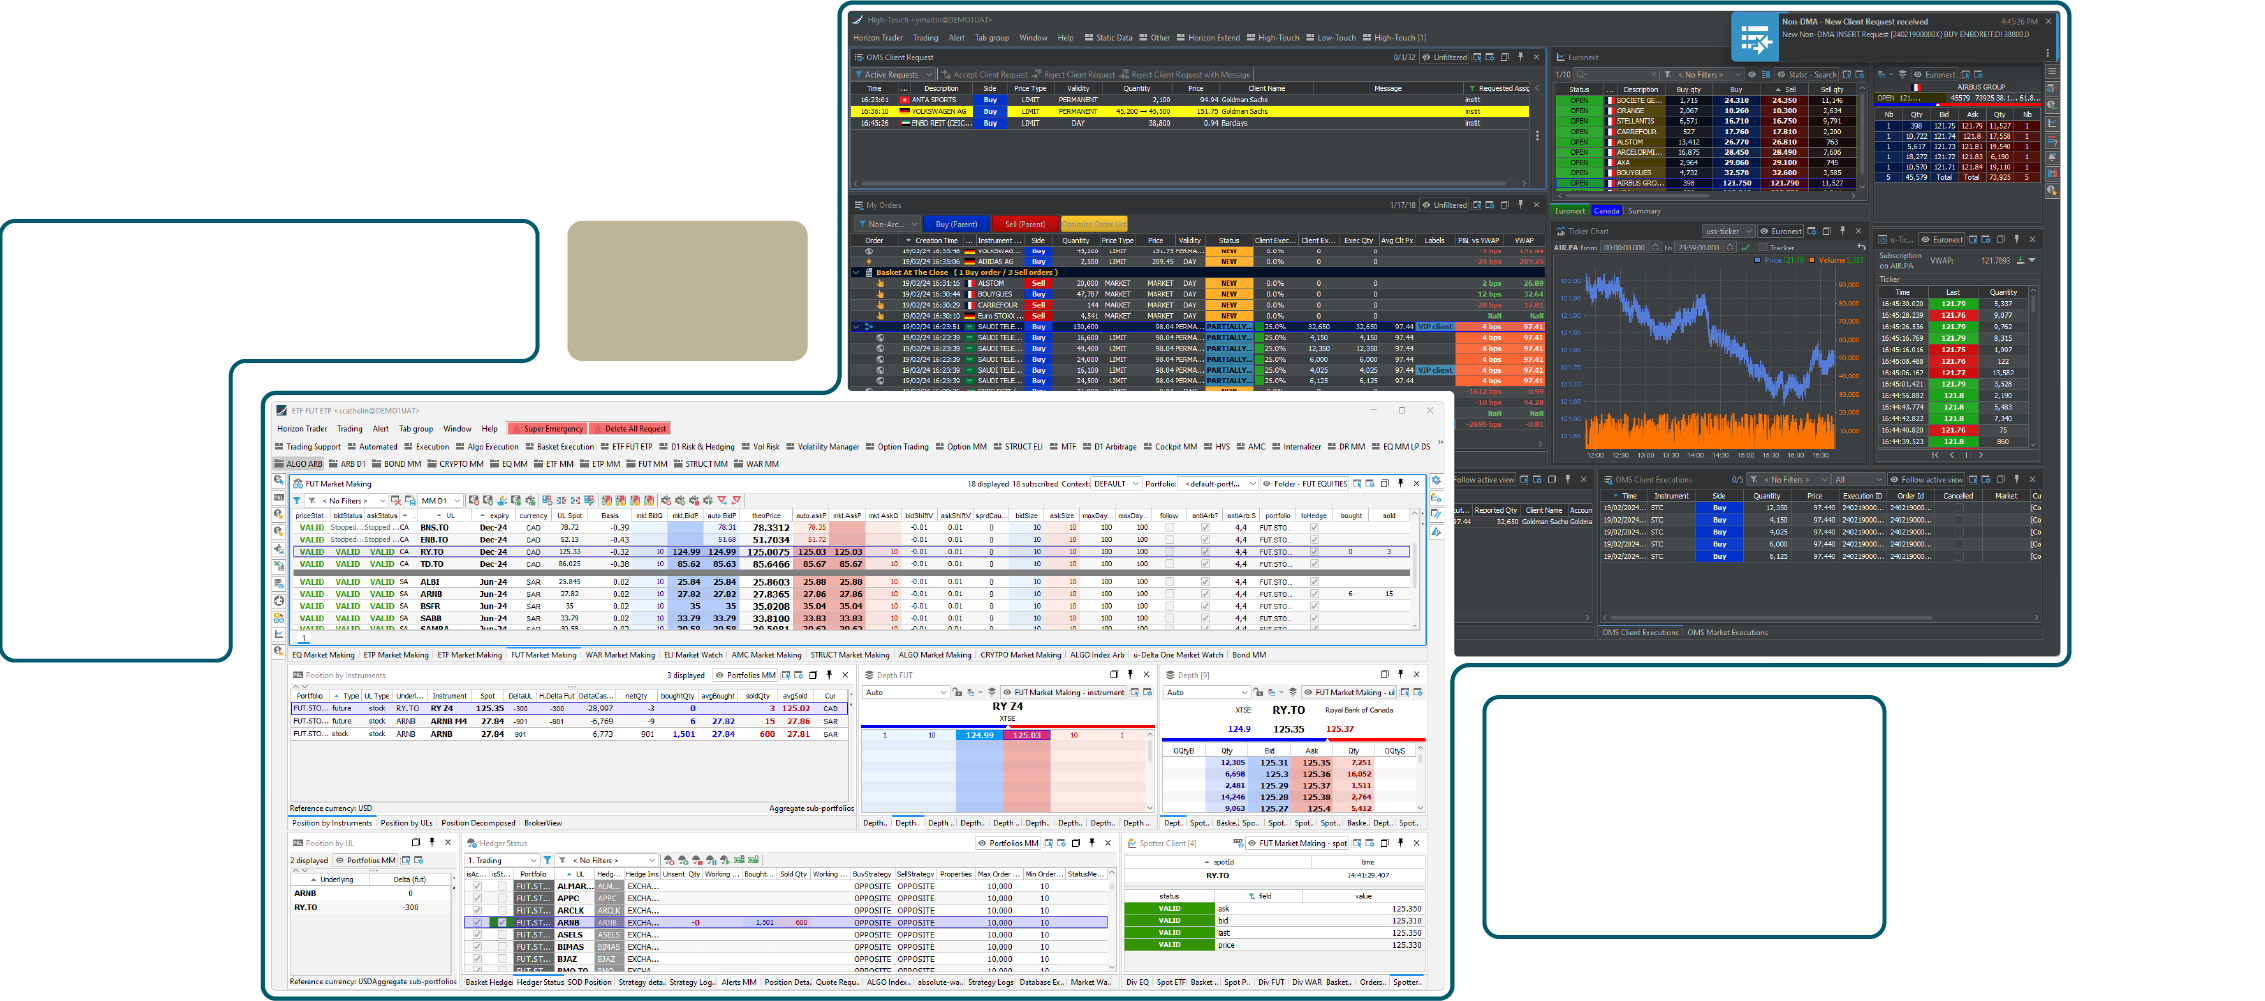Click Super Emergency button
This screenshot has height=1001, width=2265.
tap(548, 428)
